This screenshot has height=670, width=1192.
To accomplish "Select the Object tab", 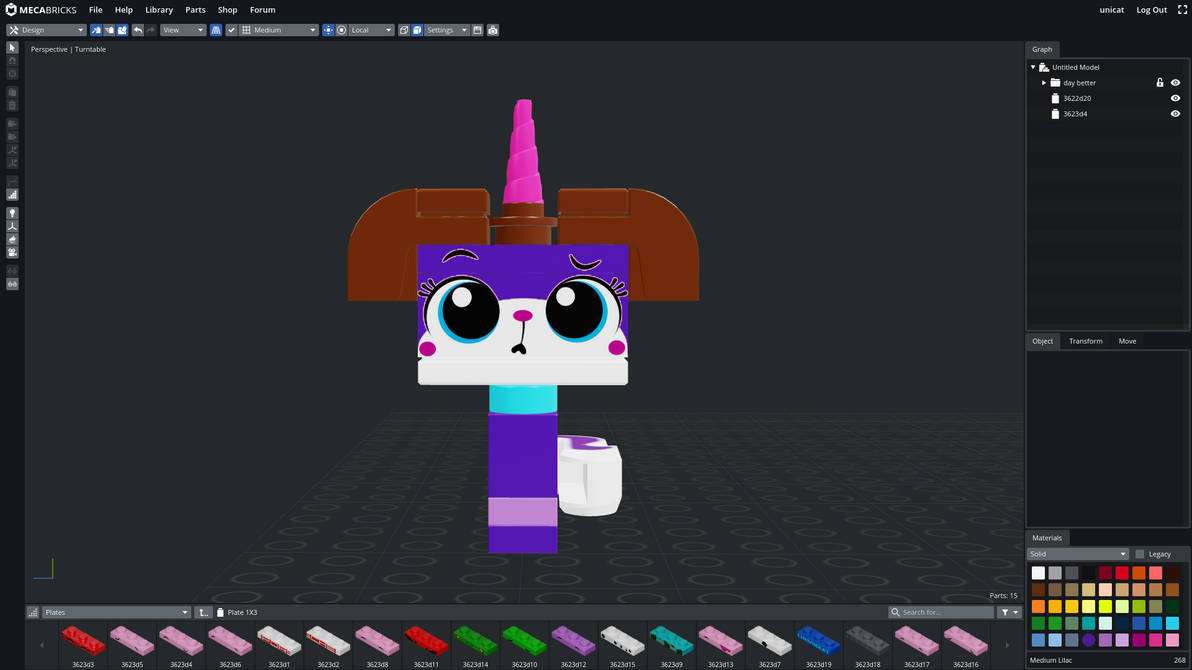I will point(1043,341).
